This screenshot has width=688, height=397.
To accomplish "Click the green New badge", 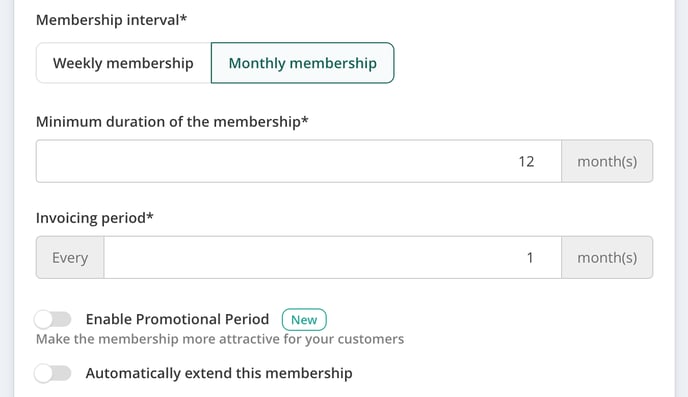I will pyautogui.click(x=304, y=320).
